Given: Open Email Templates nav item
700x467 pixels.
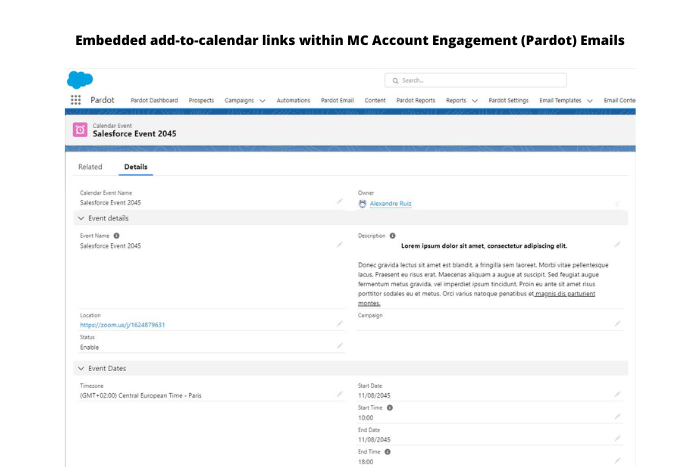Looking at the screenshot, I should tap(560, 100).
